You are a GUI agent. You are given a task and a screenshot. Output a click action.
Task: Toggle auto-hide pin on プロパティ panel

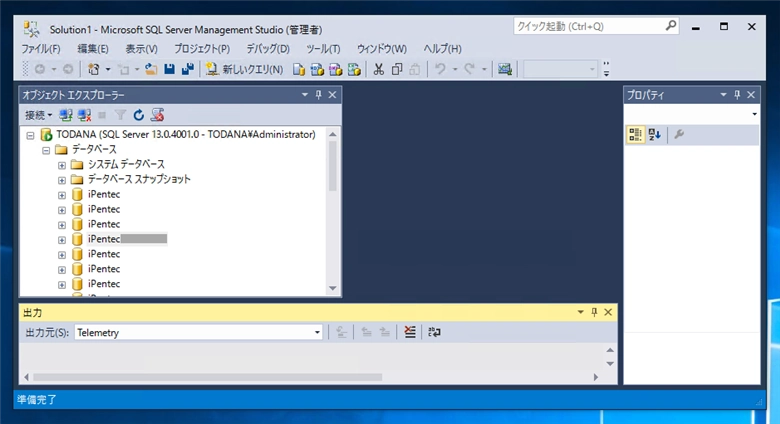pos(737,95)
